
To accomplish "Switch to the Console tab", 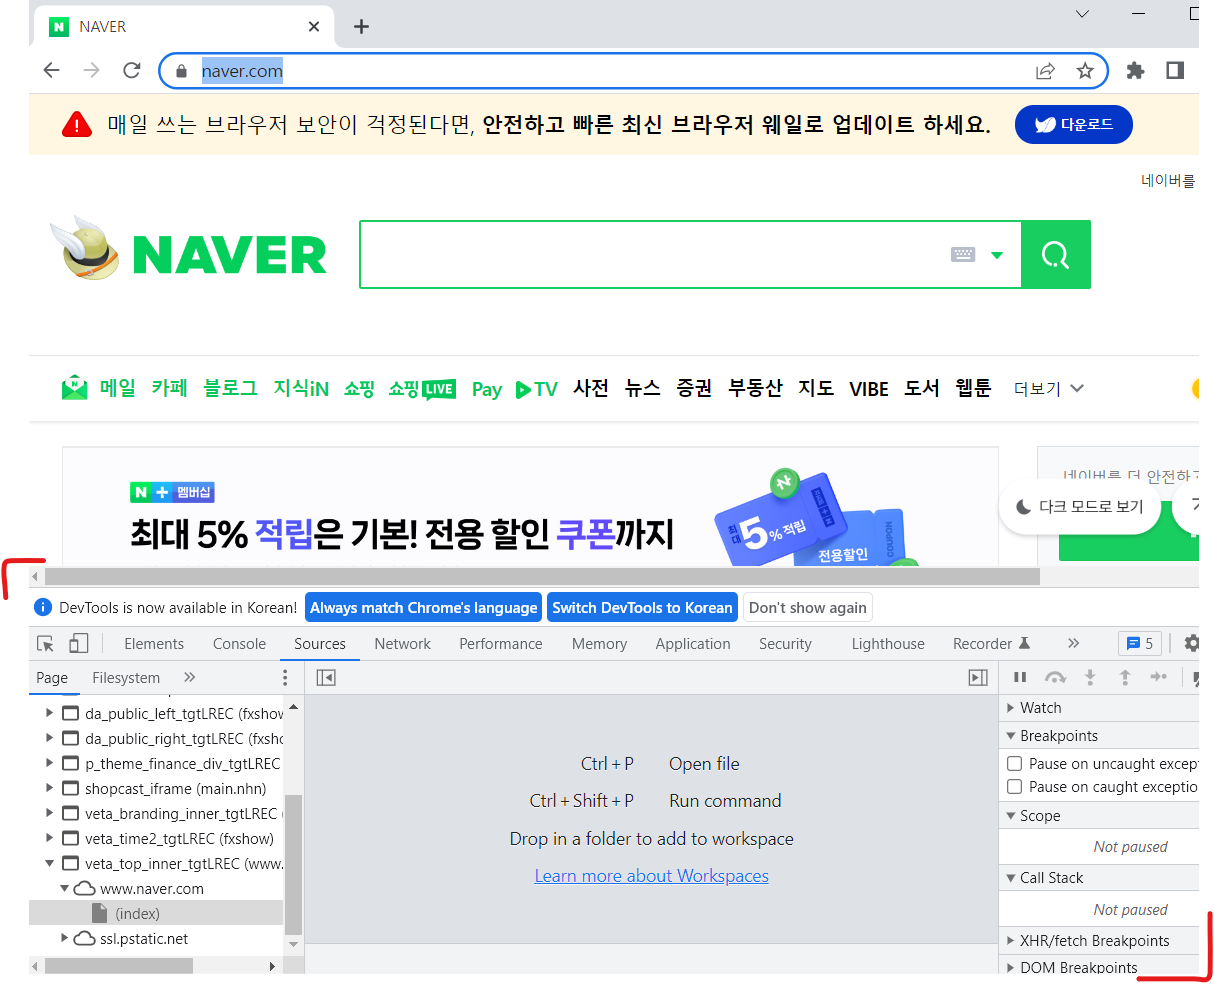I will pyautogui.click(x=239, y=644).
